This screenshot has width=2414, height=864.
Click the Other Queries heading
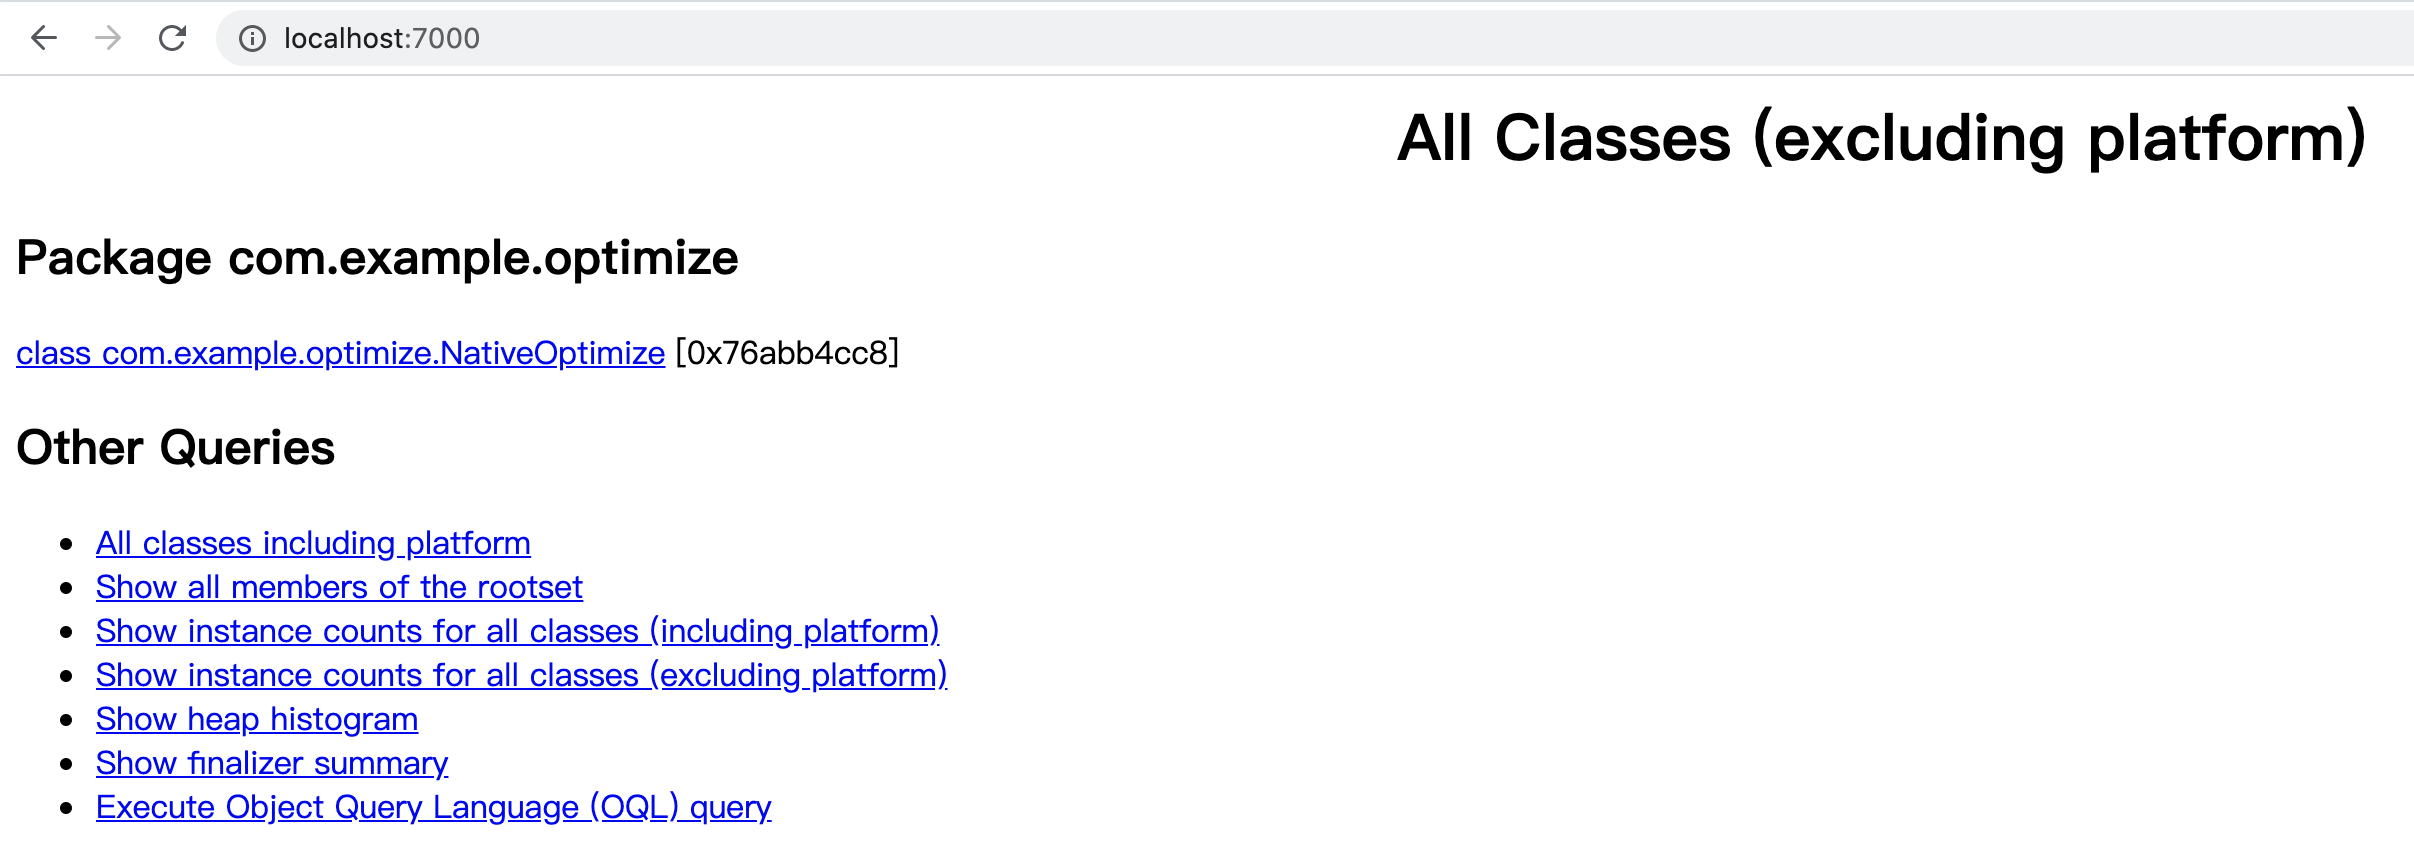coord(175,447)
